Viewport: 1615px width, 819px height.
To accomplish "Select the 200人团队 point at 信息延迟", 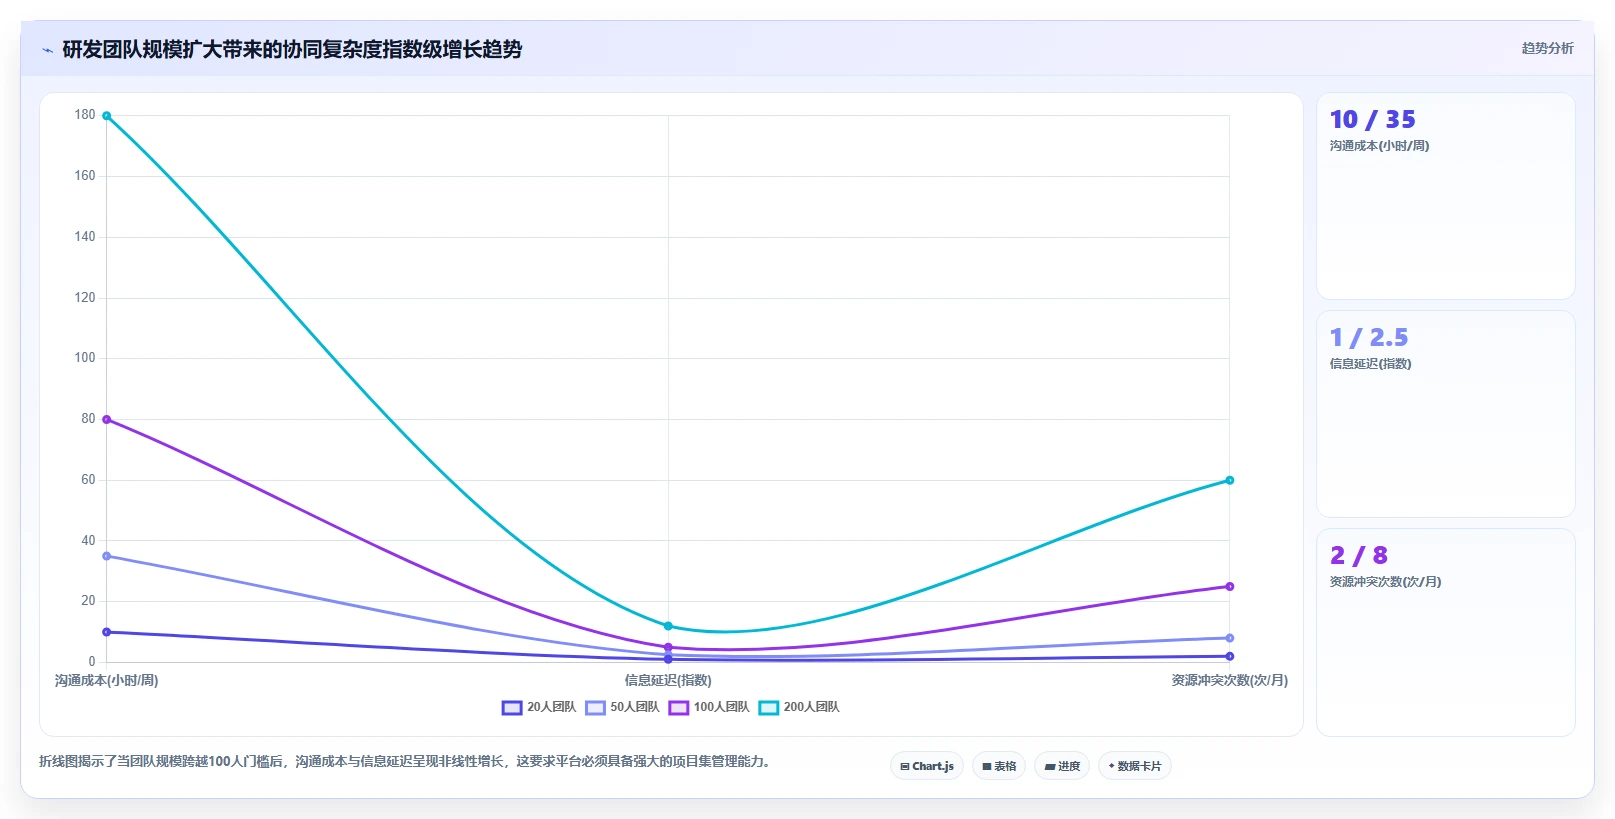I will [668, 626].
